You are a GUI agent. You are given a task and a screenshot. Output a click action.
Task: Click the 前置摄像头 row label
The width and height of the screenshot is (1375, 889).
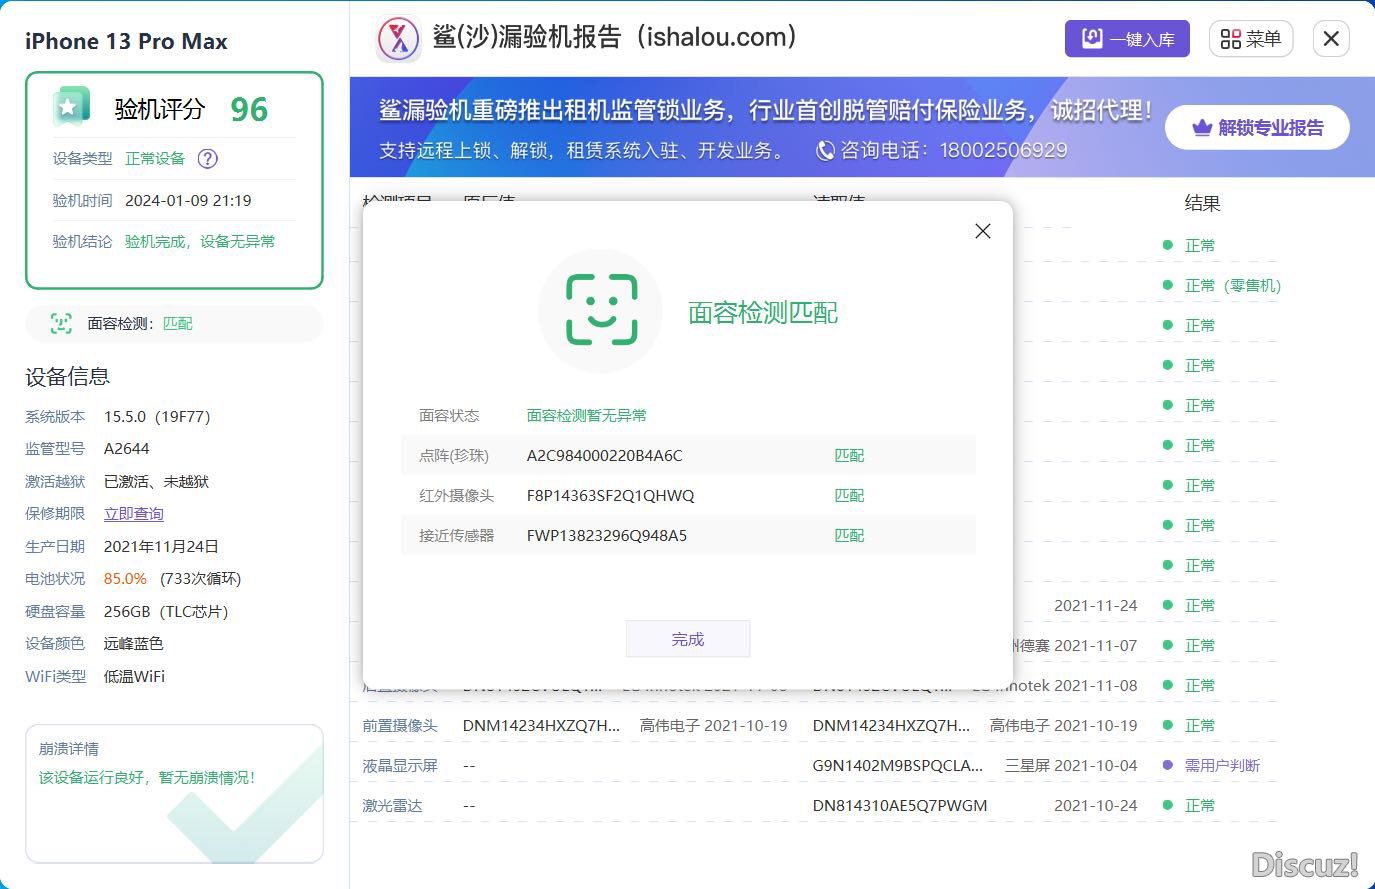(400, 725)
